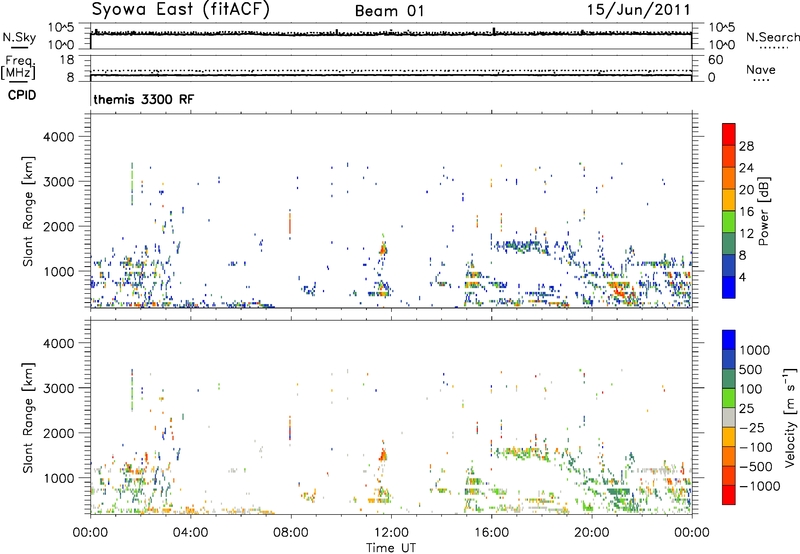Click the "28" label on Power color bar
The image size is (800, 554).
point(746,146)
